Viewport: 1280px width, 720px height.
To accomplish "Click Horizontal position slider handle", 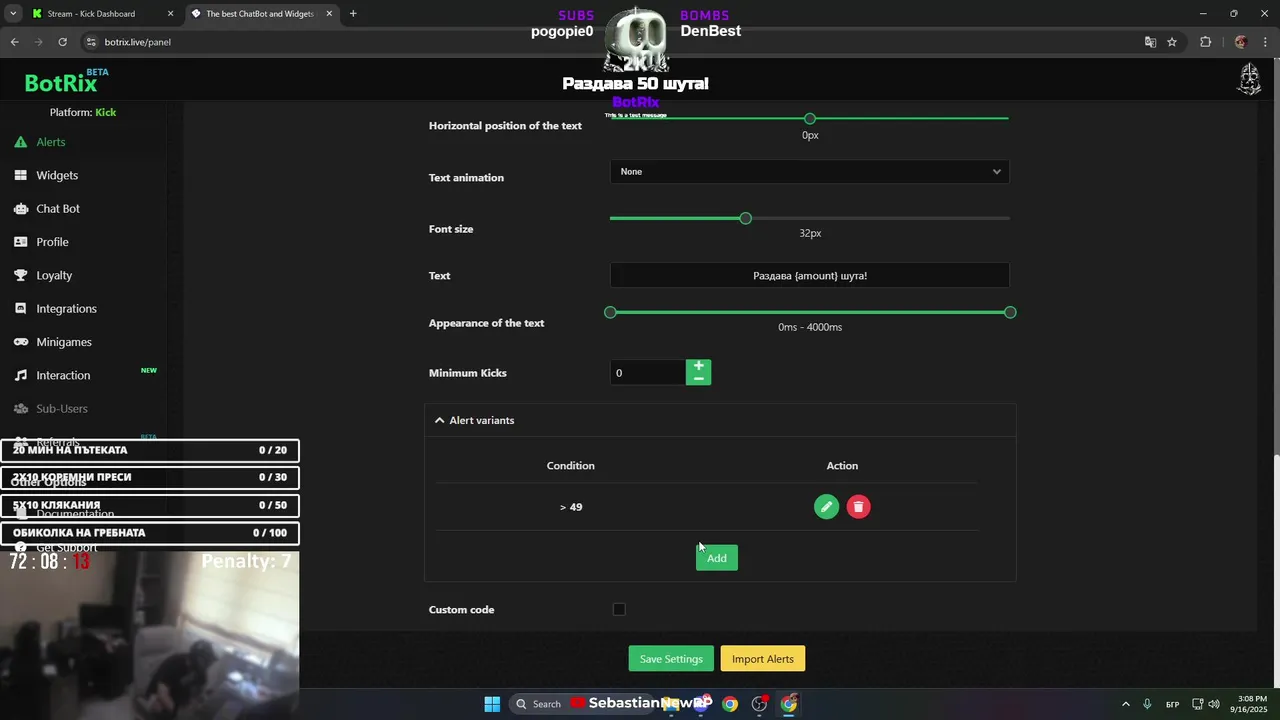I will pos(810,119).
